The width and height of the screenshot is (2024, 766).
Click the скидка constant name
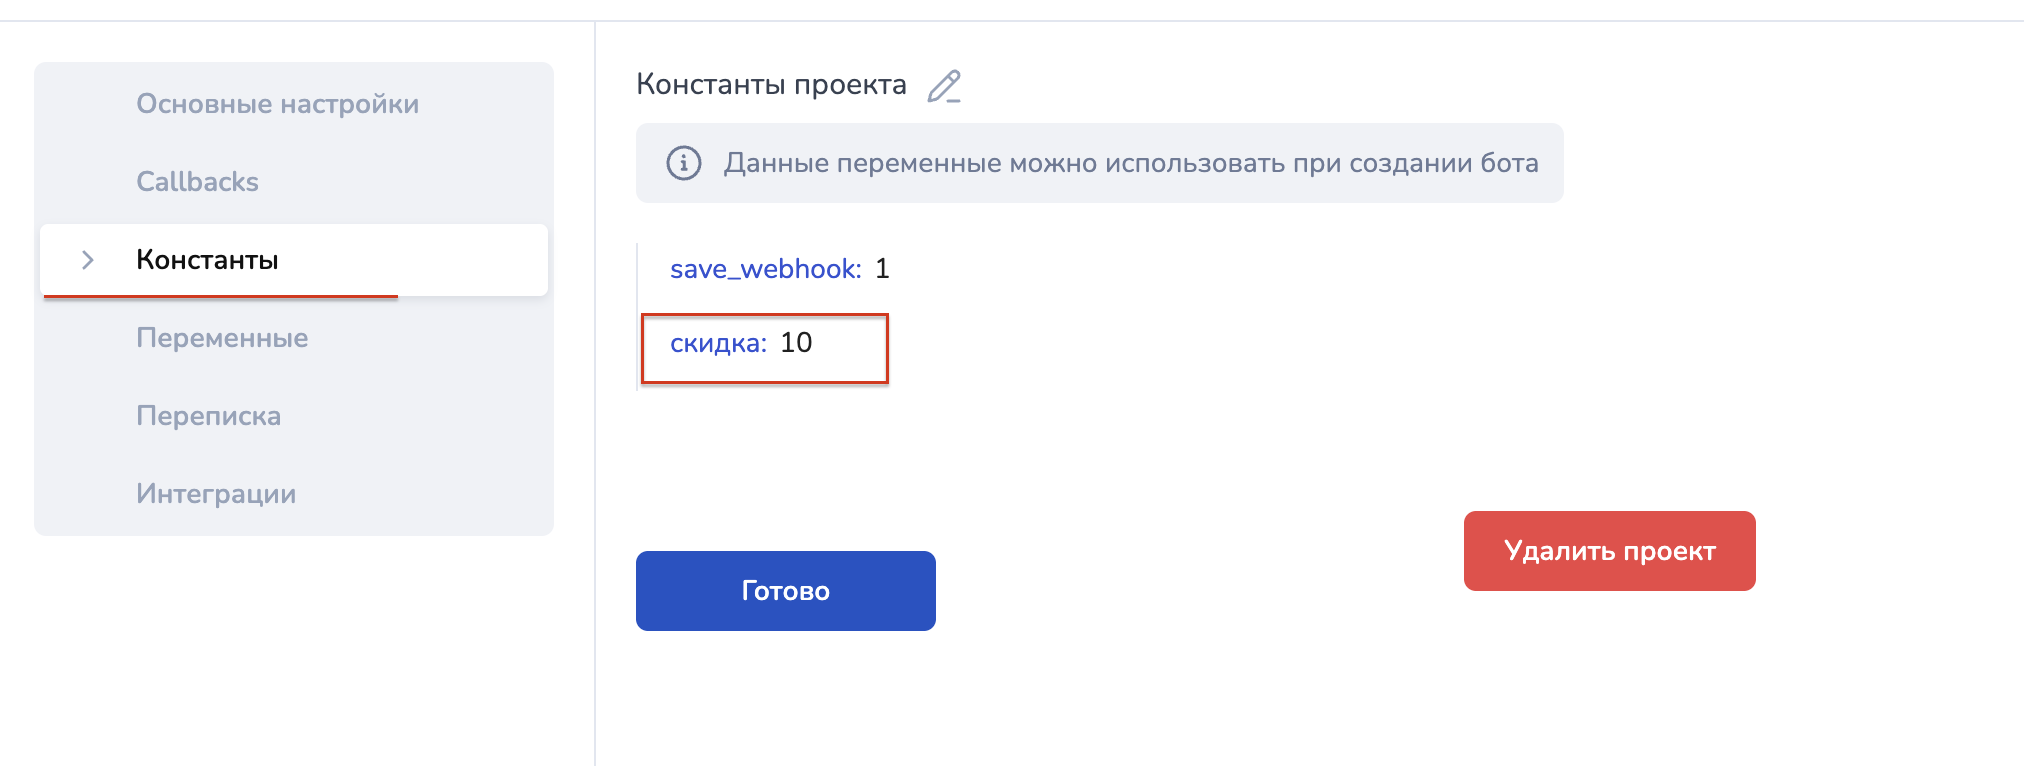tap(718, 343)
